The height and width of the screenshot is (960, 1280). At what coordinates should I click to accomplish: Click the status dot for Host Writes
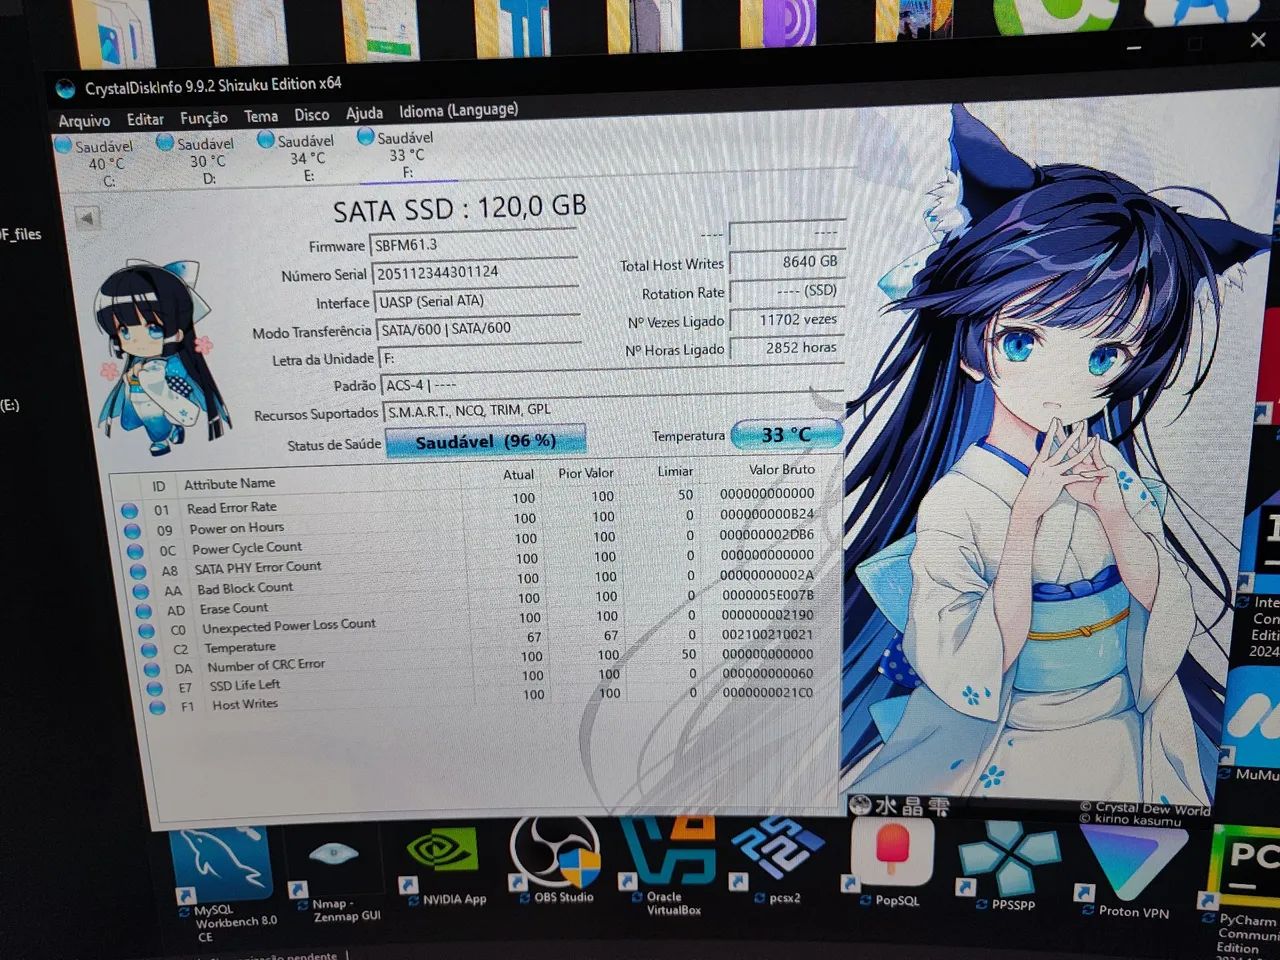pyautogui.click(x=158, y=707)
